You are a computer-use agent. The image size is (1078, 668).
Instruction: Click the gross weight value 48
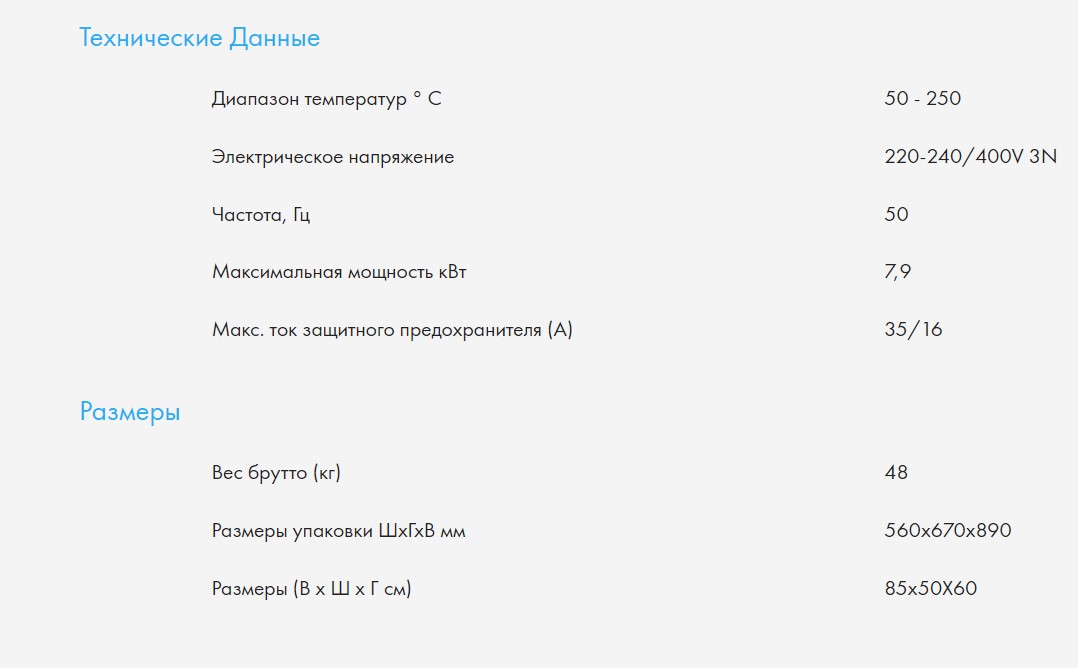coord(896,473)
